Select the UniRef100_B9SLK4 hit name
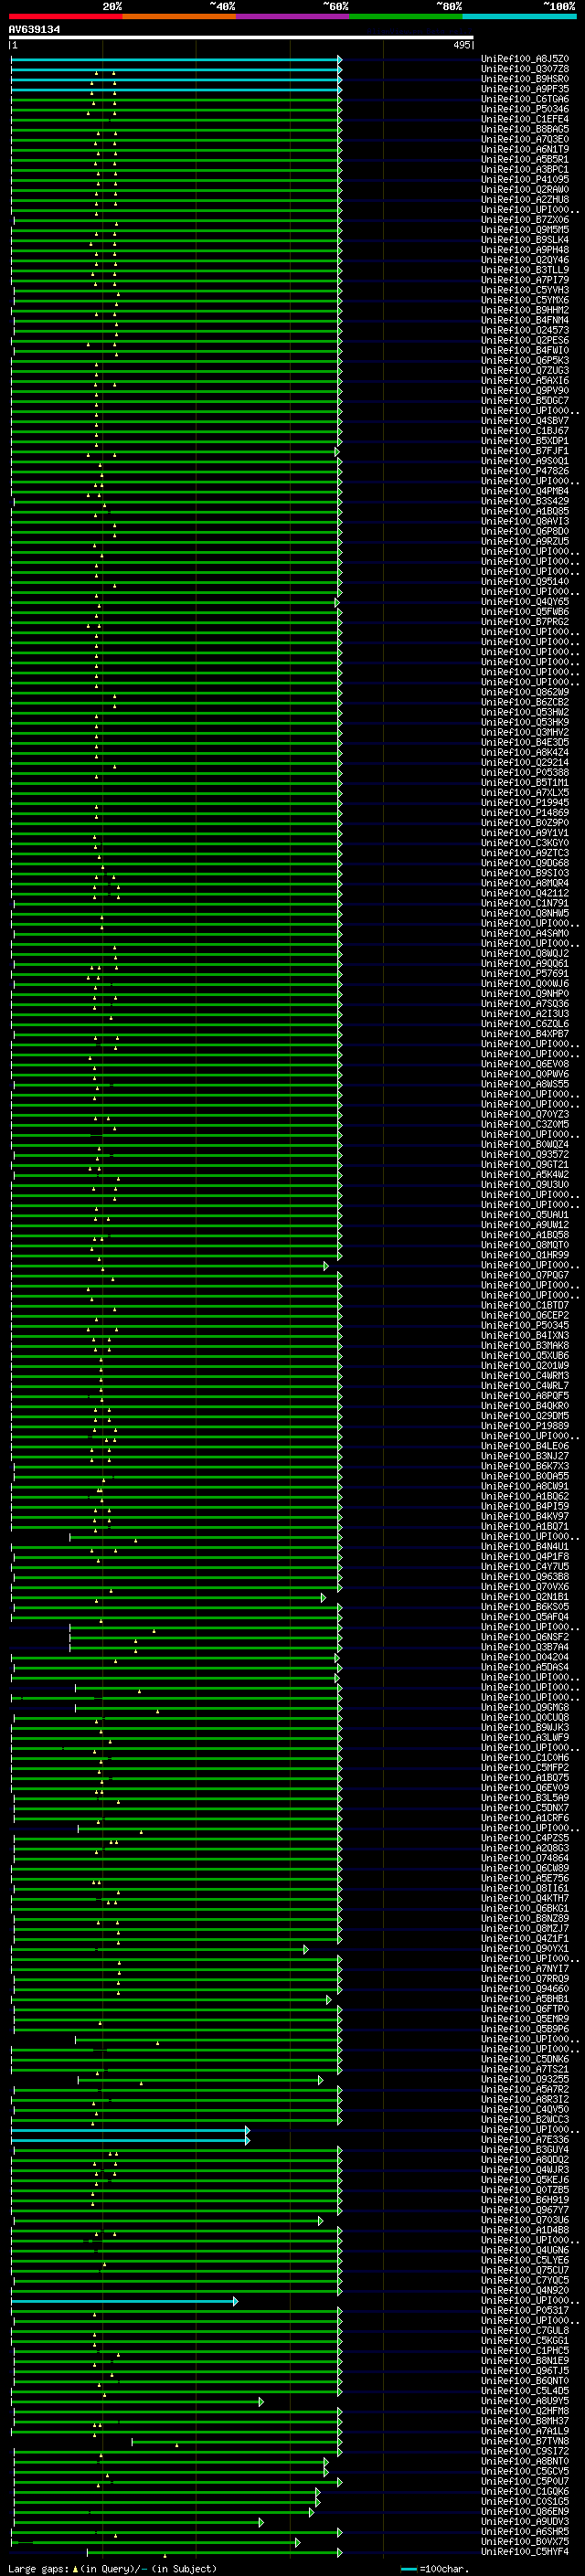This screenshot has width=585, height=2576. coord(525,240)
